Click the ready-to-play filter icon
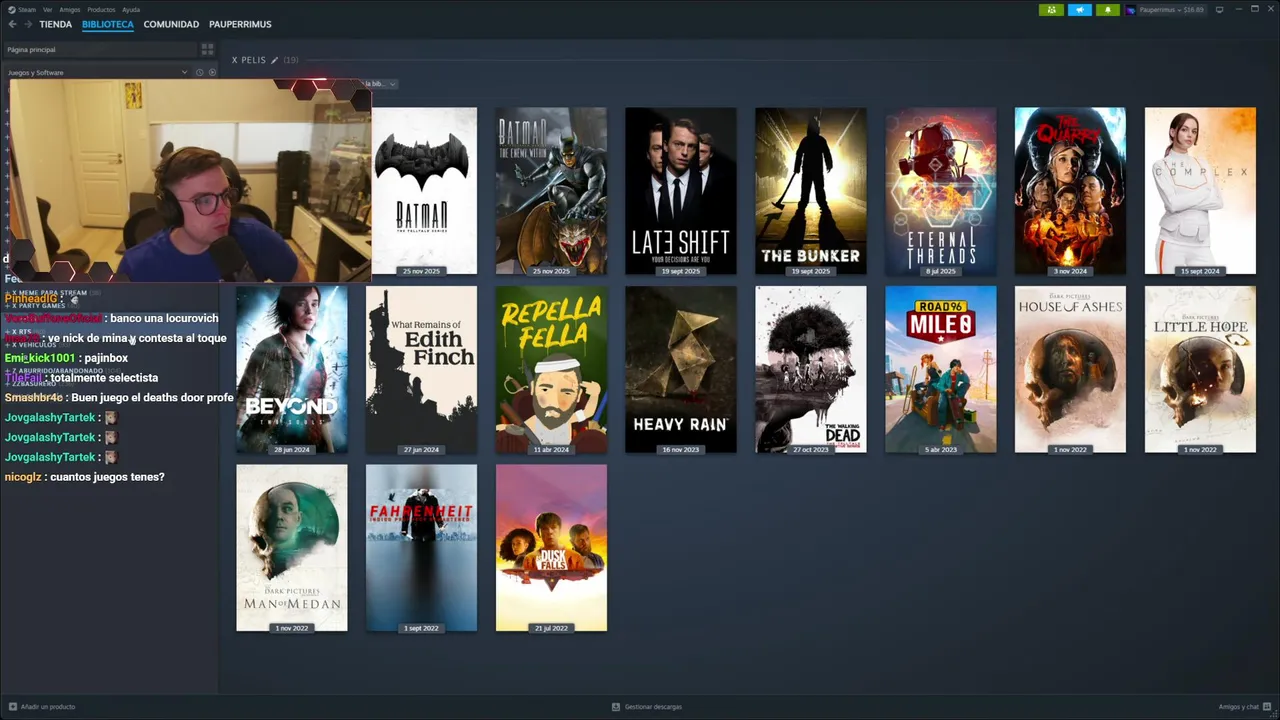 211,72
